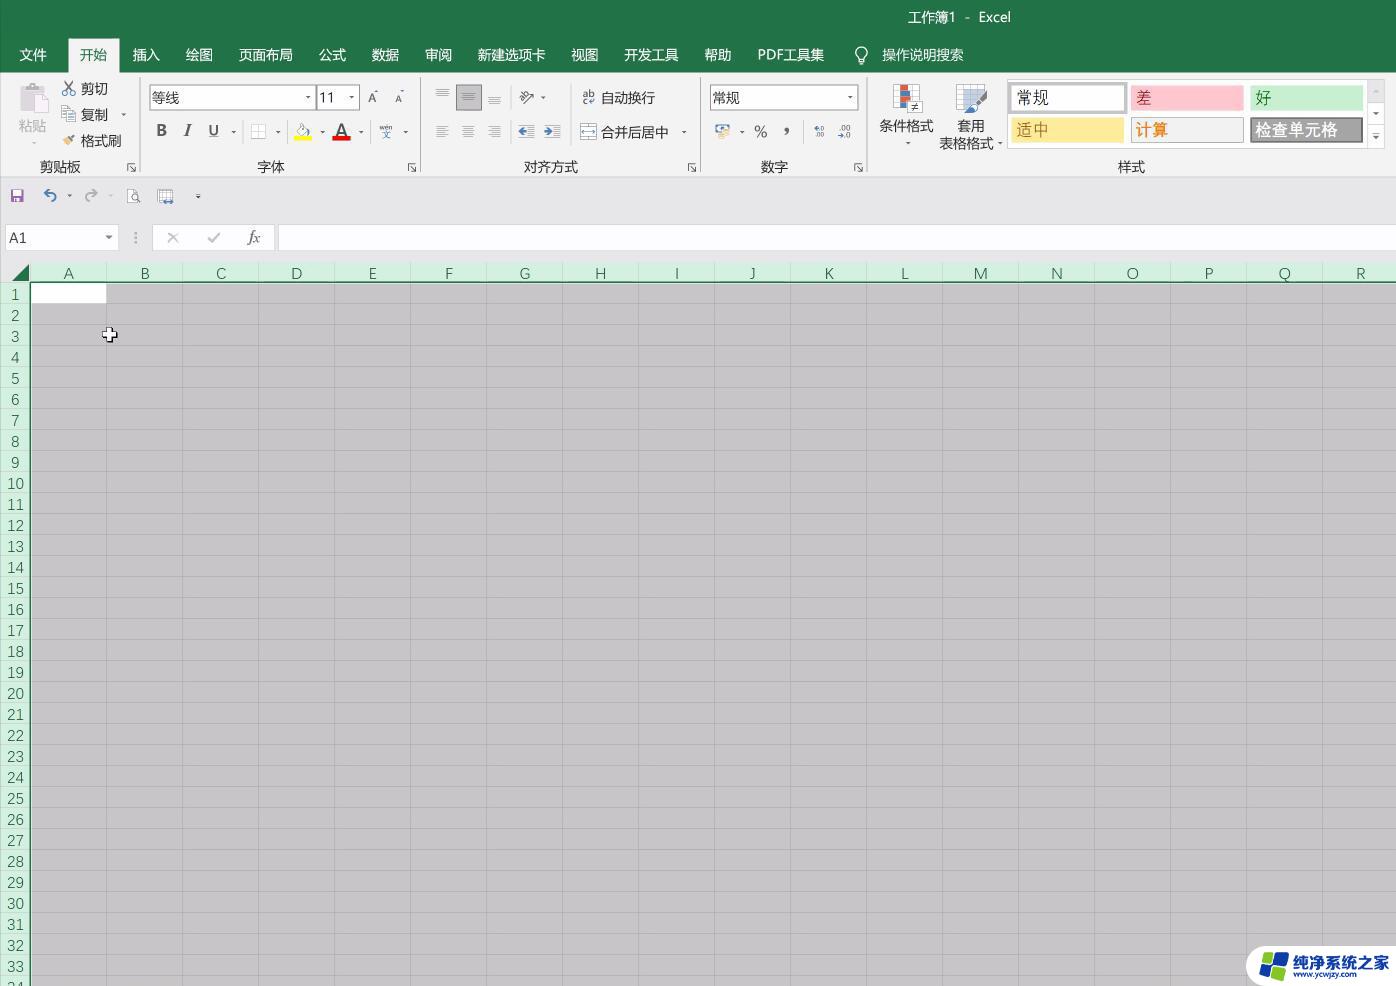Image resolution: width=1396 pixels, height=986 pixels.
Task: Open the Name Box dropdown arrow
Action: click(109, 237)
